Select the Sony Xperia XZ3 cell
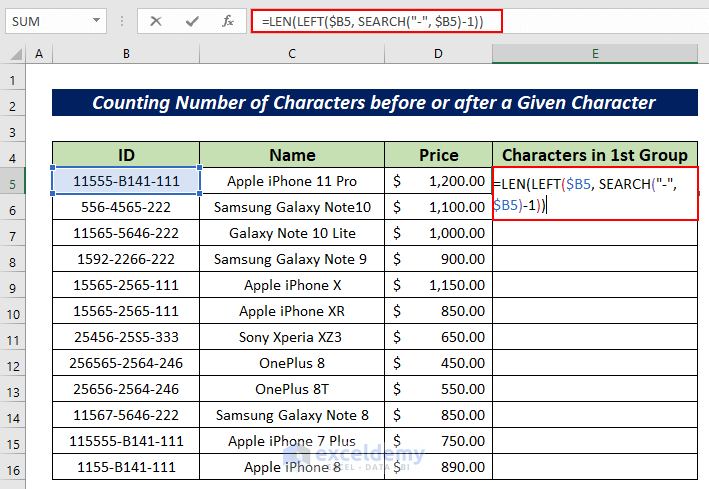The image size is (709, 489). pos(292,337)
